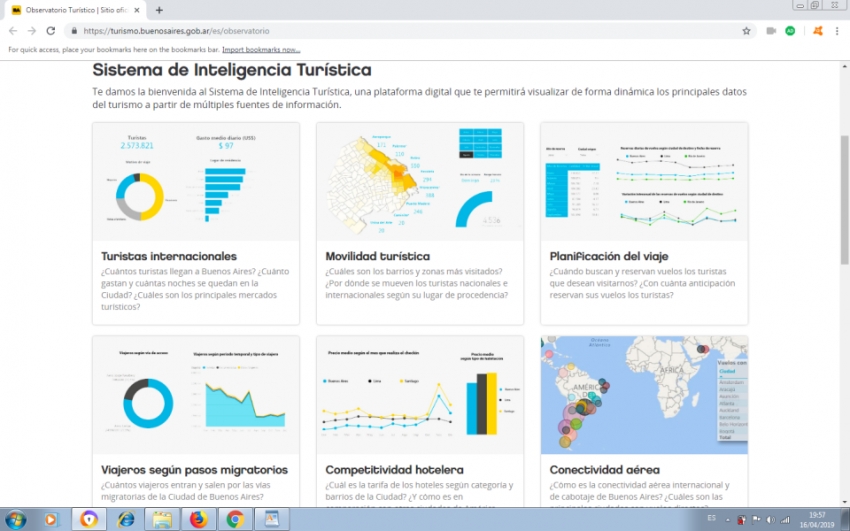Open the Windows Start menu
This screenshot has height=531, width=850.
point(15,519)
